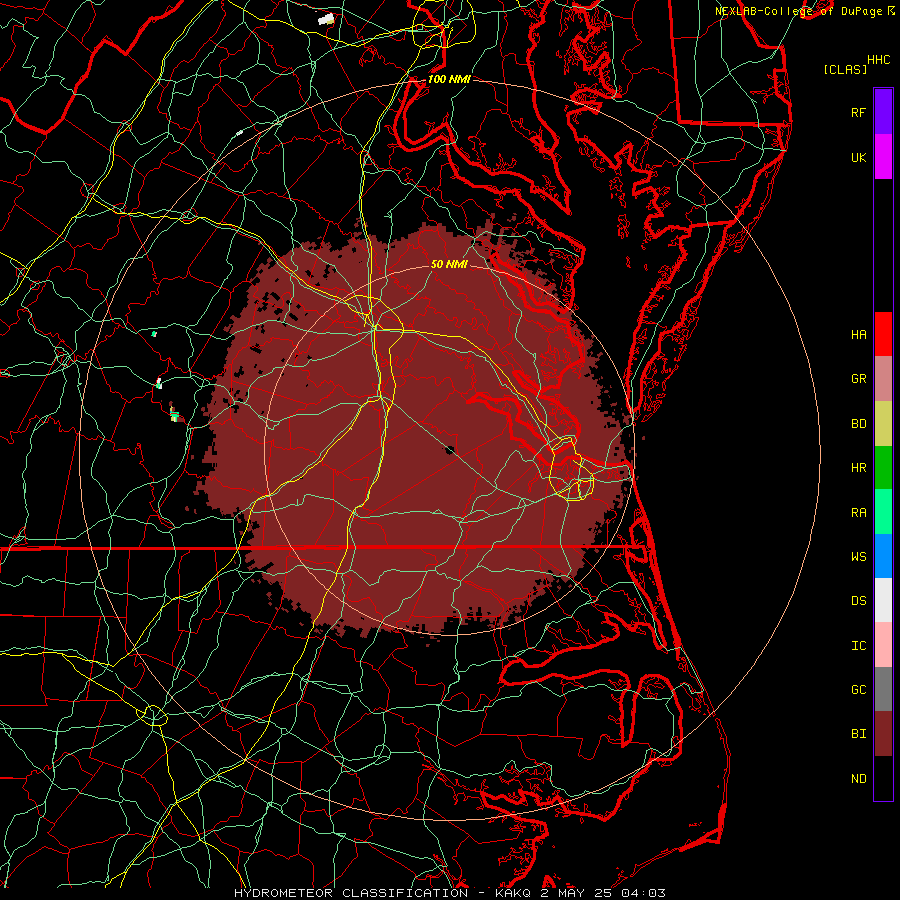Click the RF purple legend swatch

pyautogui.click(x=883, y=112)
